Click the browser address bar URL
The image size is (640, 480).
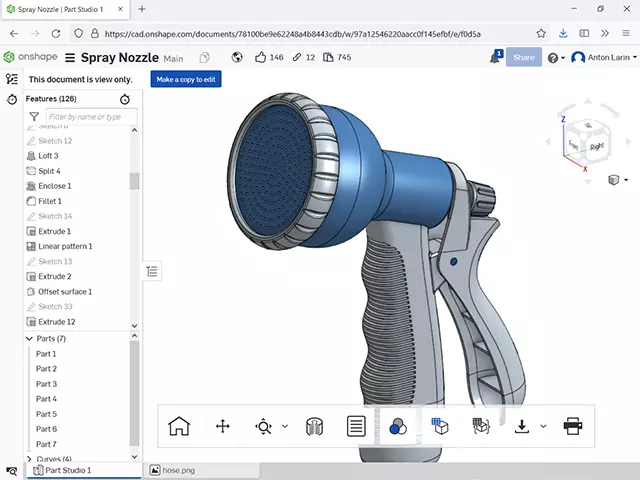click(292, 34)
